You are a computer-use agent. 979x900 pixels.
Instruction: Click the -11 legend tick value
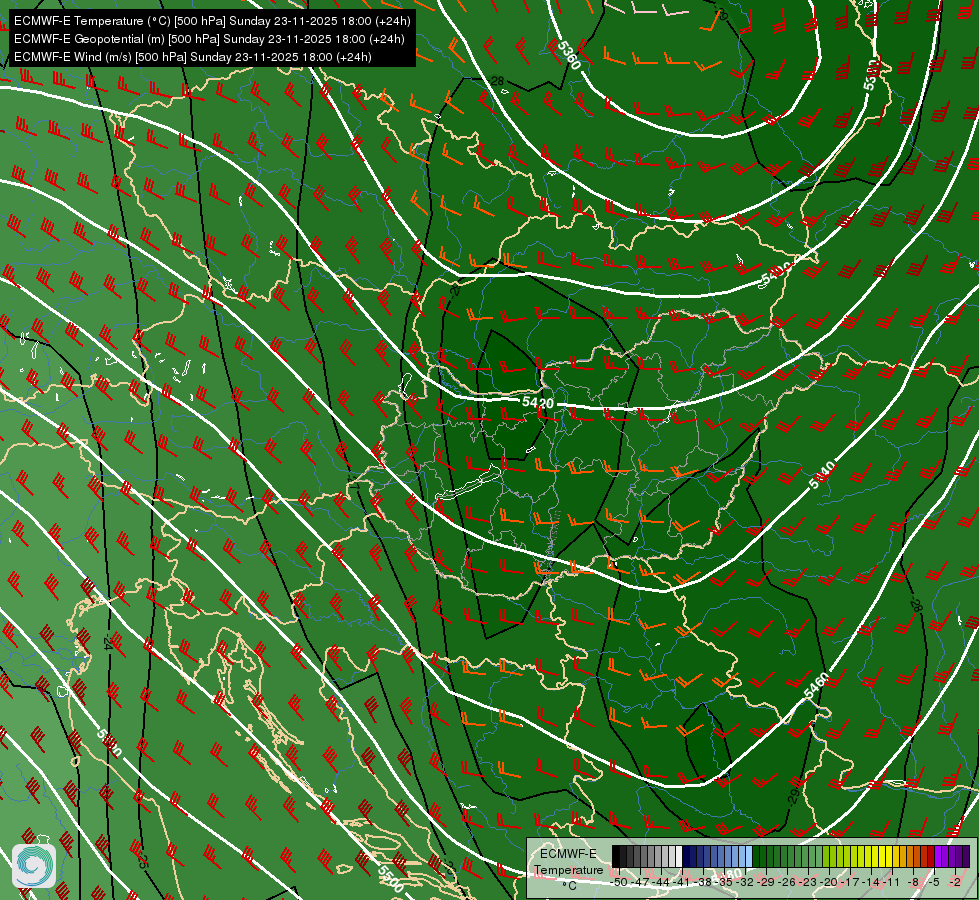point(892,882)
